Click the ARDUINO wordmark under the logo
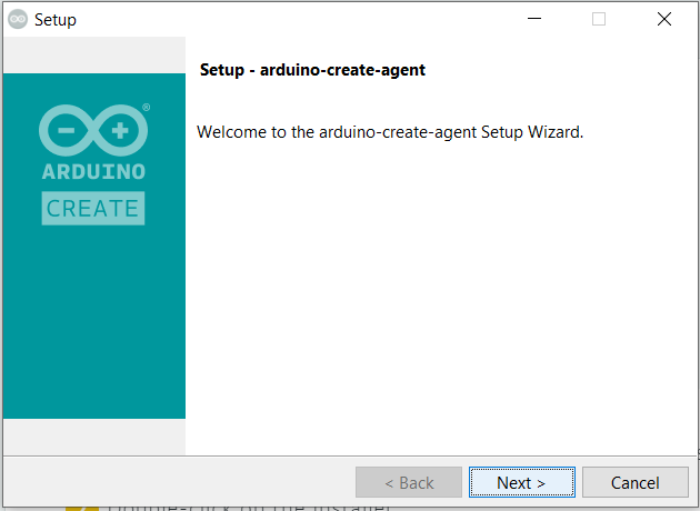Screen dimensions: 700x511 [x=93, y=172]
